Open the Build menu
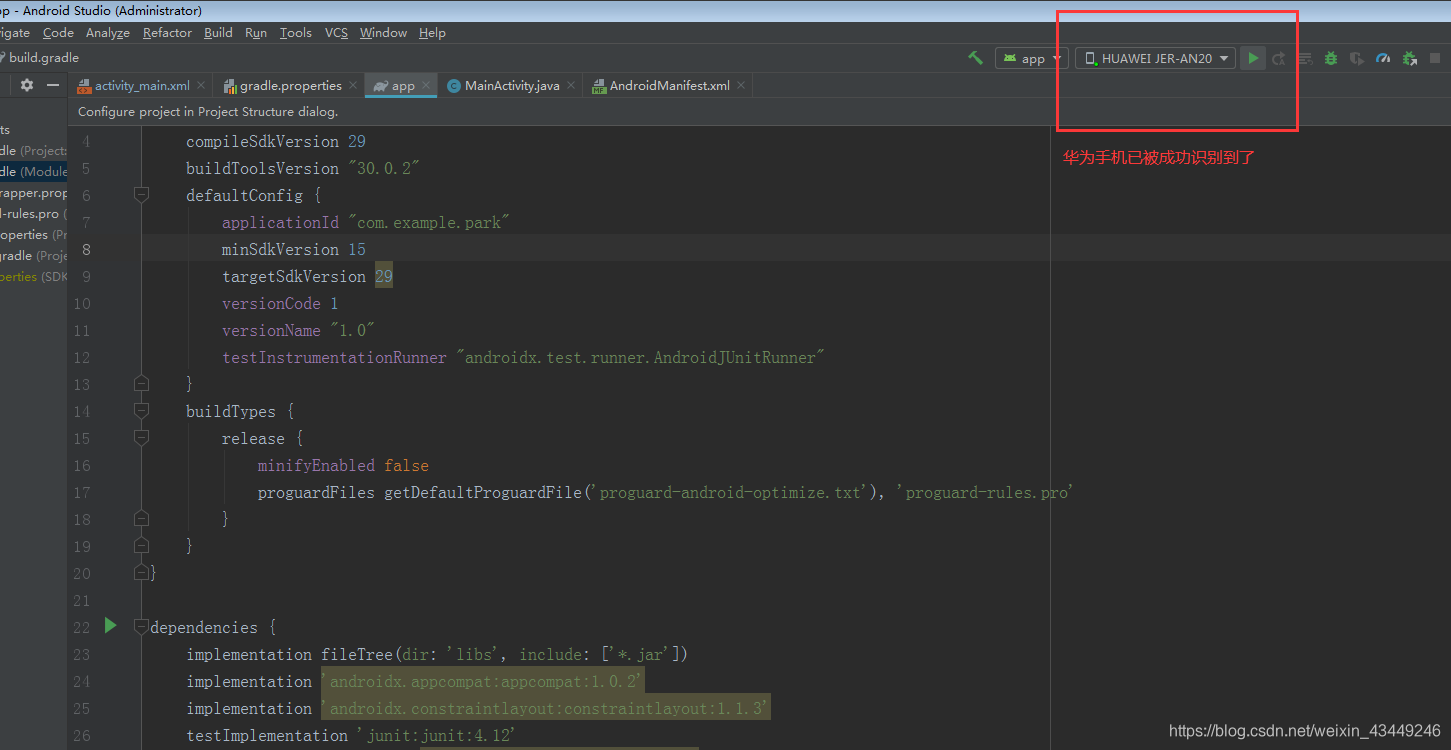The image size is (1451, 750). pos(218,33)
